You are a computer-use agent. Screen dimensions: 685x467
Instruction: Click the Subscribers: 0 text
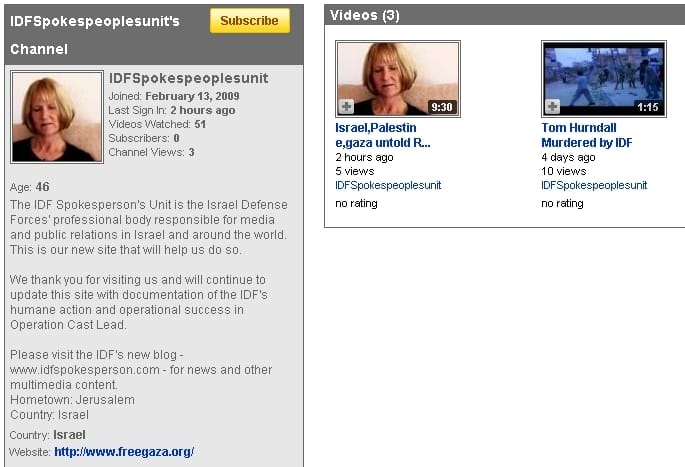click(144, 138)
